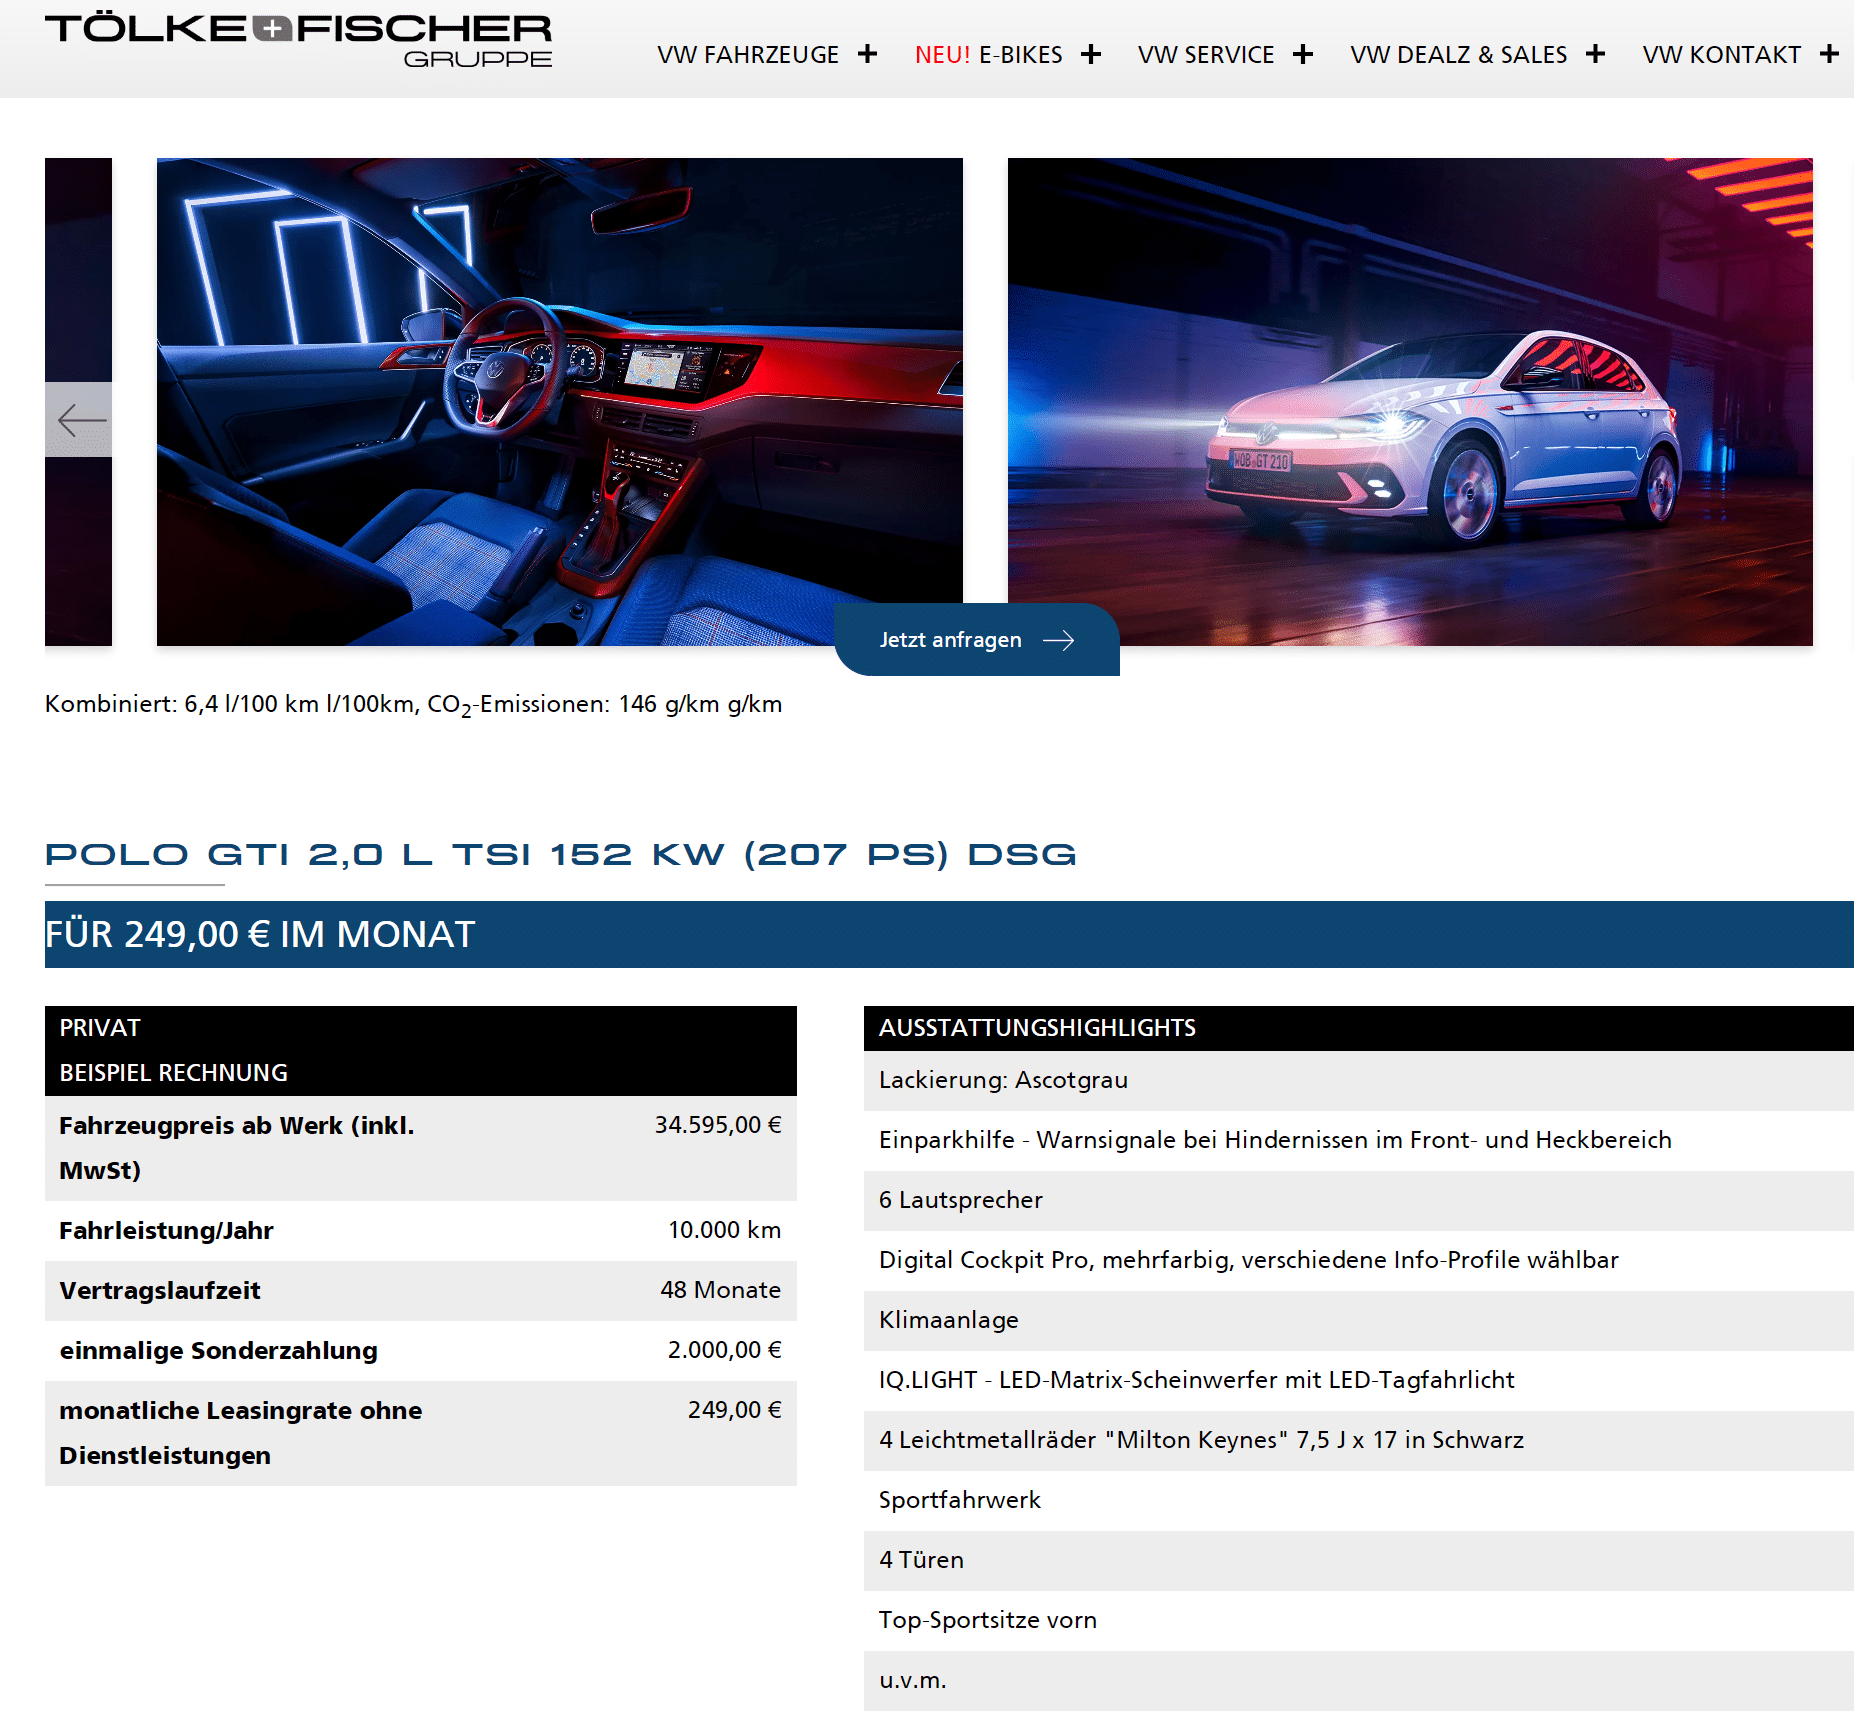Select the Vertragslaufzeit label
Viewport: 1854px width, 1722px height.
point(160,1291)
